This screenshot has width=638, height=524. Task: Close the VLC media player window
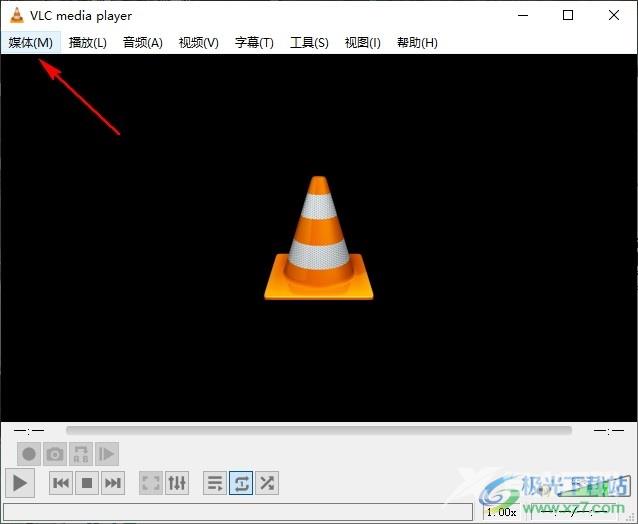coord(614,15)
